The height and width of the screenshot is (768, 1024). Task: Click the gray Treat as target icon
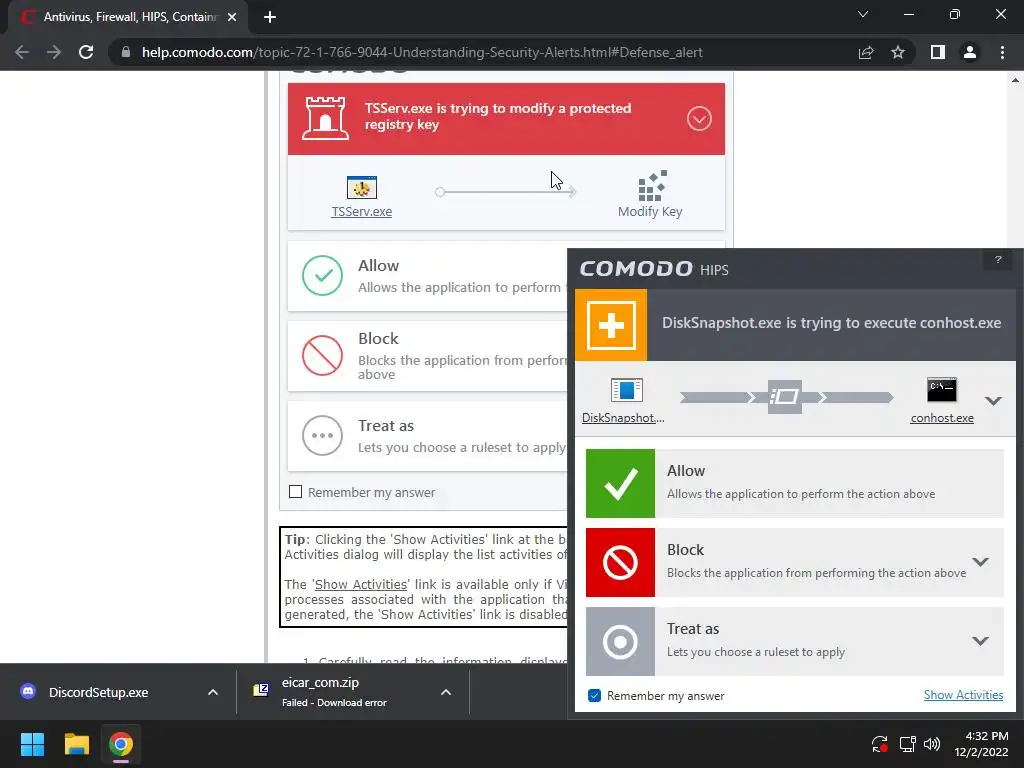coord(620,641)
